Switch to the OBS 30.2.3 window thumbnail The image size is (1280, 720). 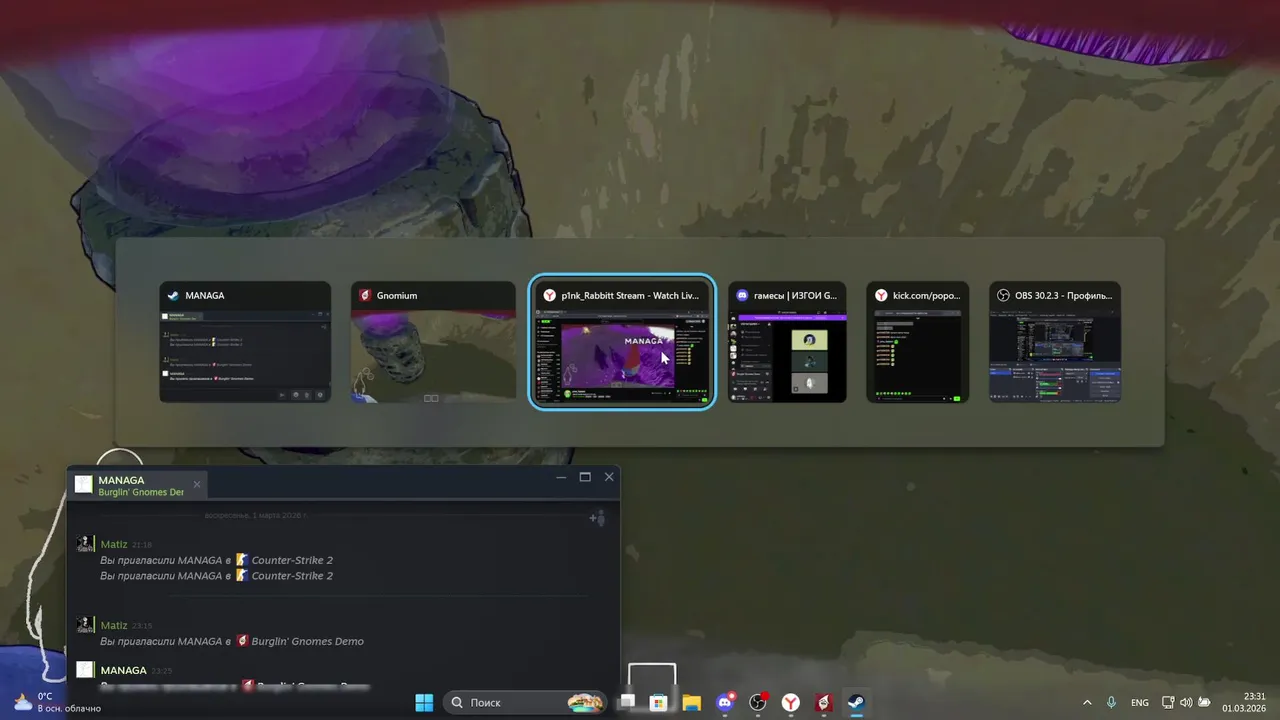(x=1055, y=342)
